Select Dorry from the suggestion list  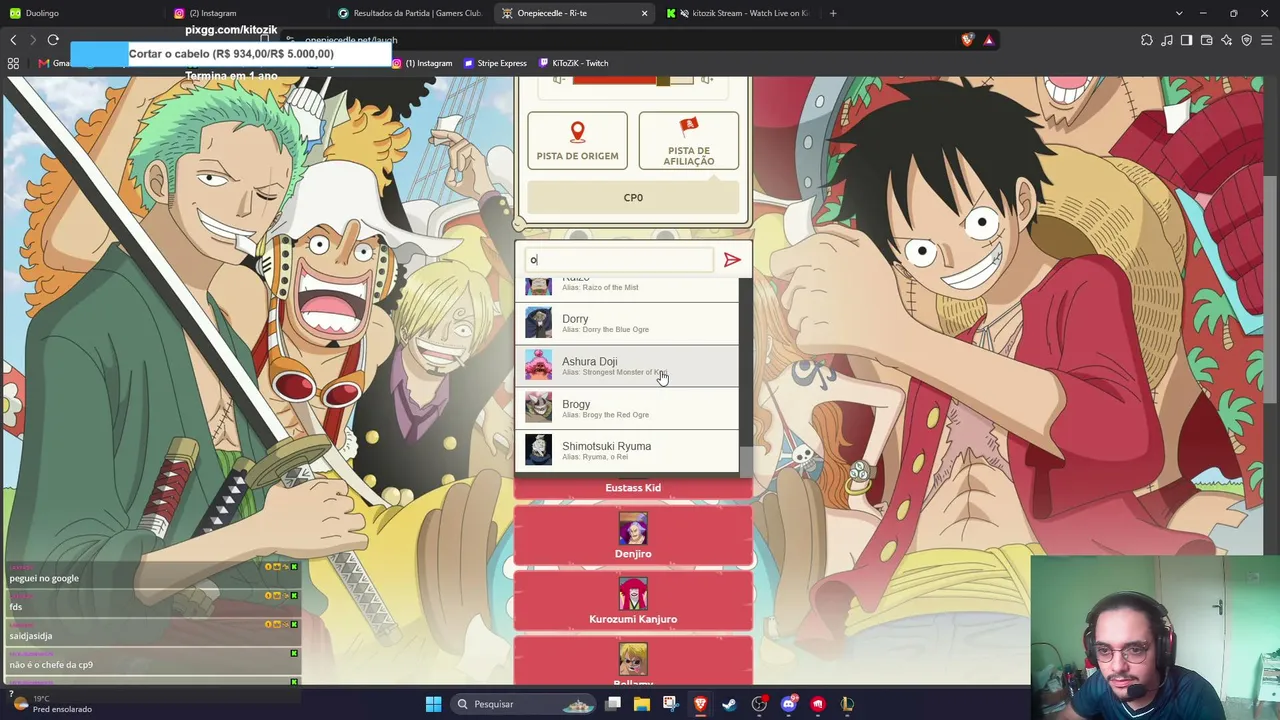627,323
